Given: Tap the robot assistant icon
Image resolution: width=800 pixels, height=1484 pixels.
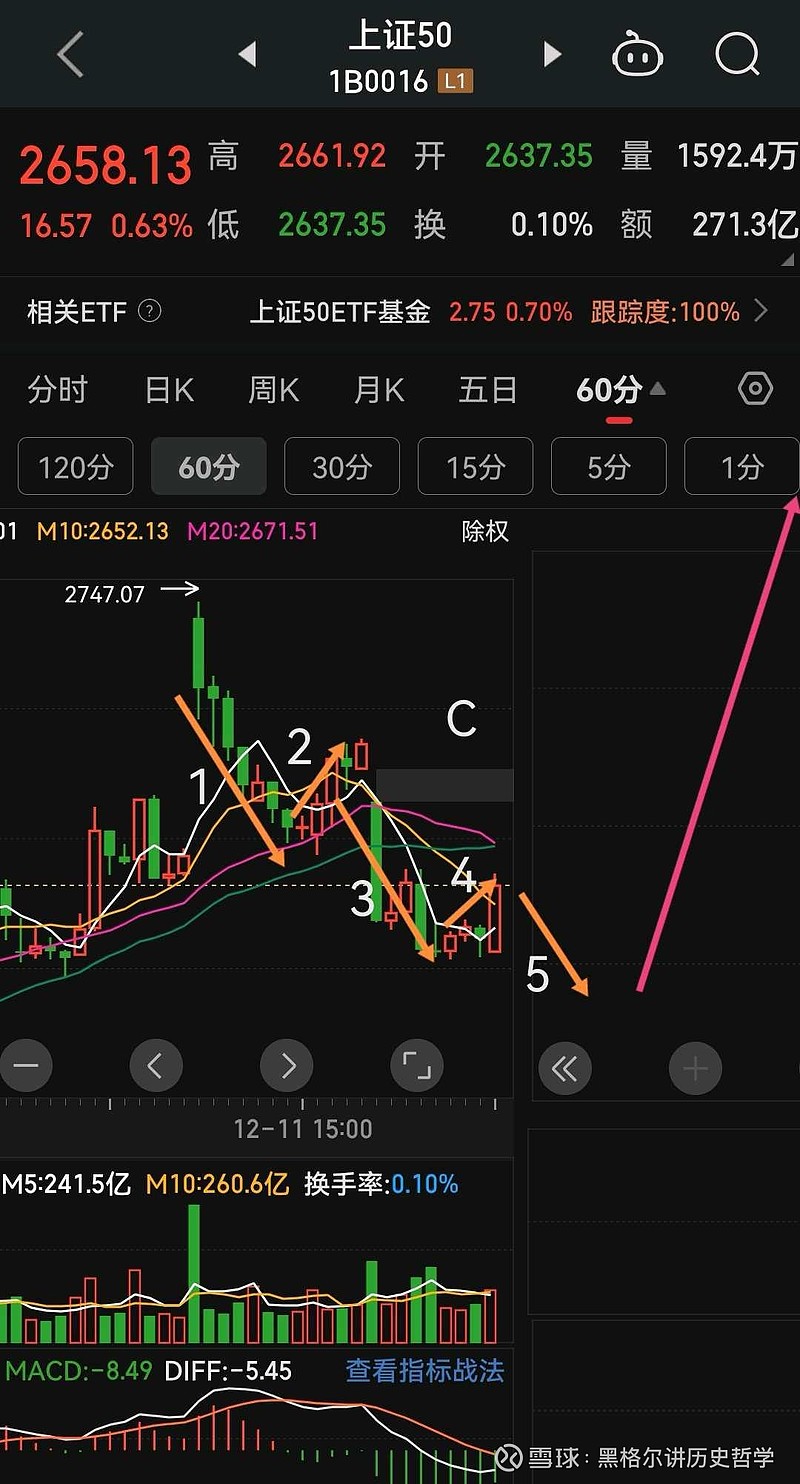Looking at the screenshot, I should coord(637,55).
